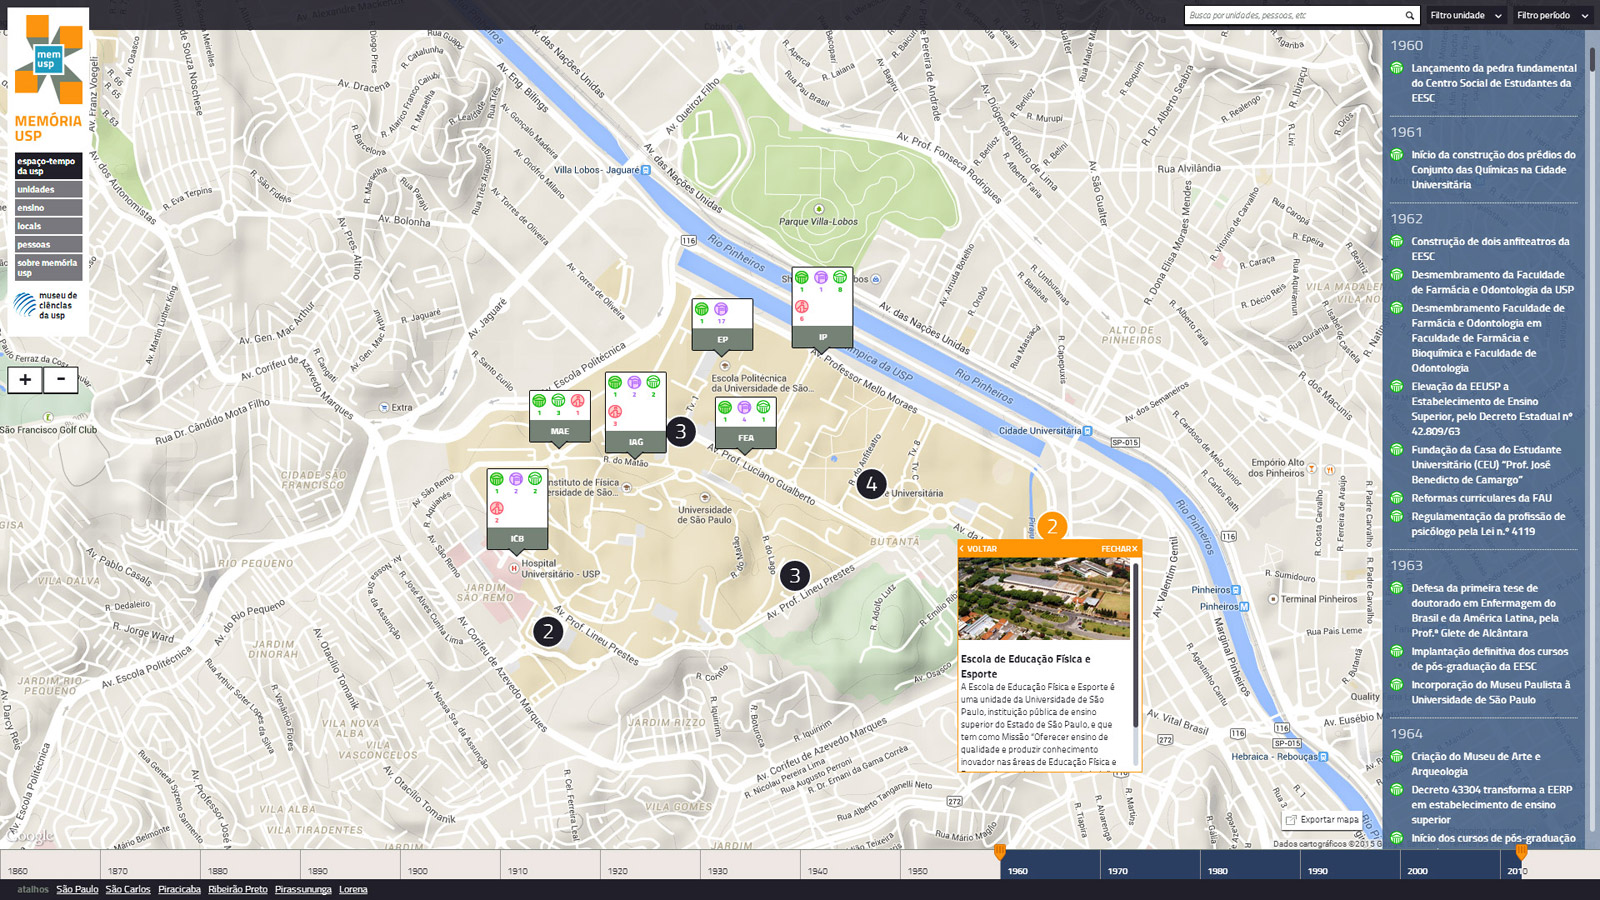Open the EP unit label
Viewport: 1600px width, 900px height.
coord(722,340)
